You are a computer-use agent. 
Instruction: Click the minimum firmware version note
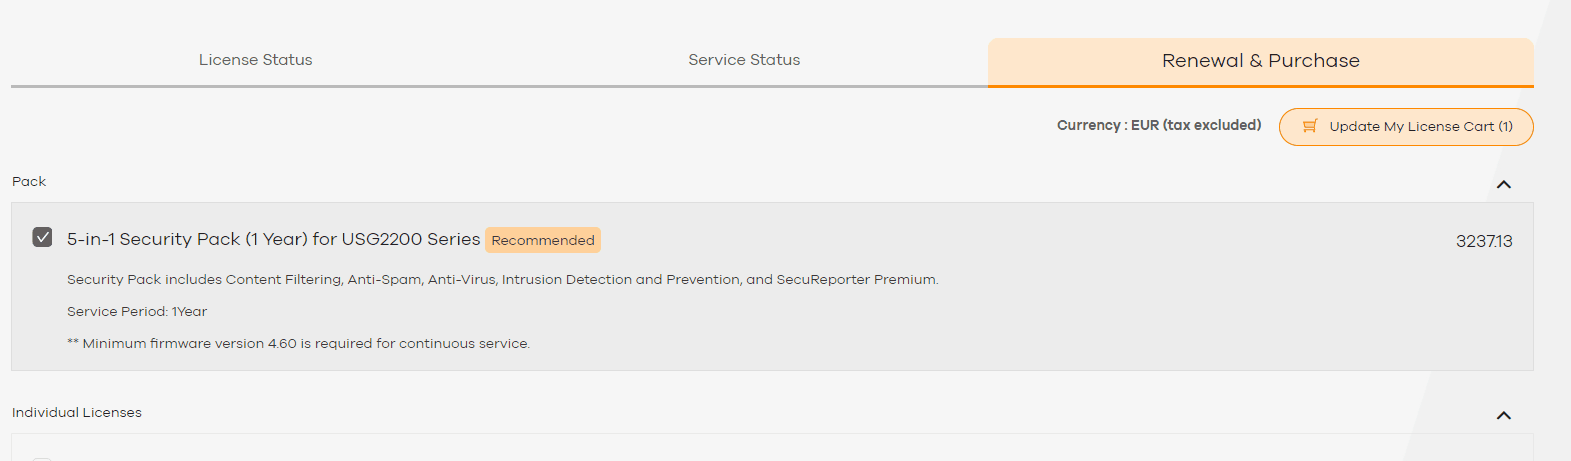[x=298, y=343]
